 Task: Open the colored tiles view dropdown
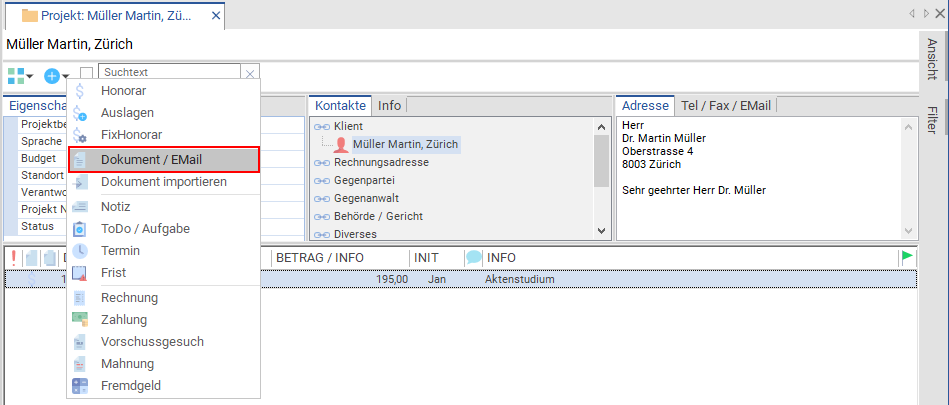coord(20,76)
